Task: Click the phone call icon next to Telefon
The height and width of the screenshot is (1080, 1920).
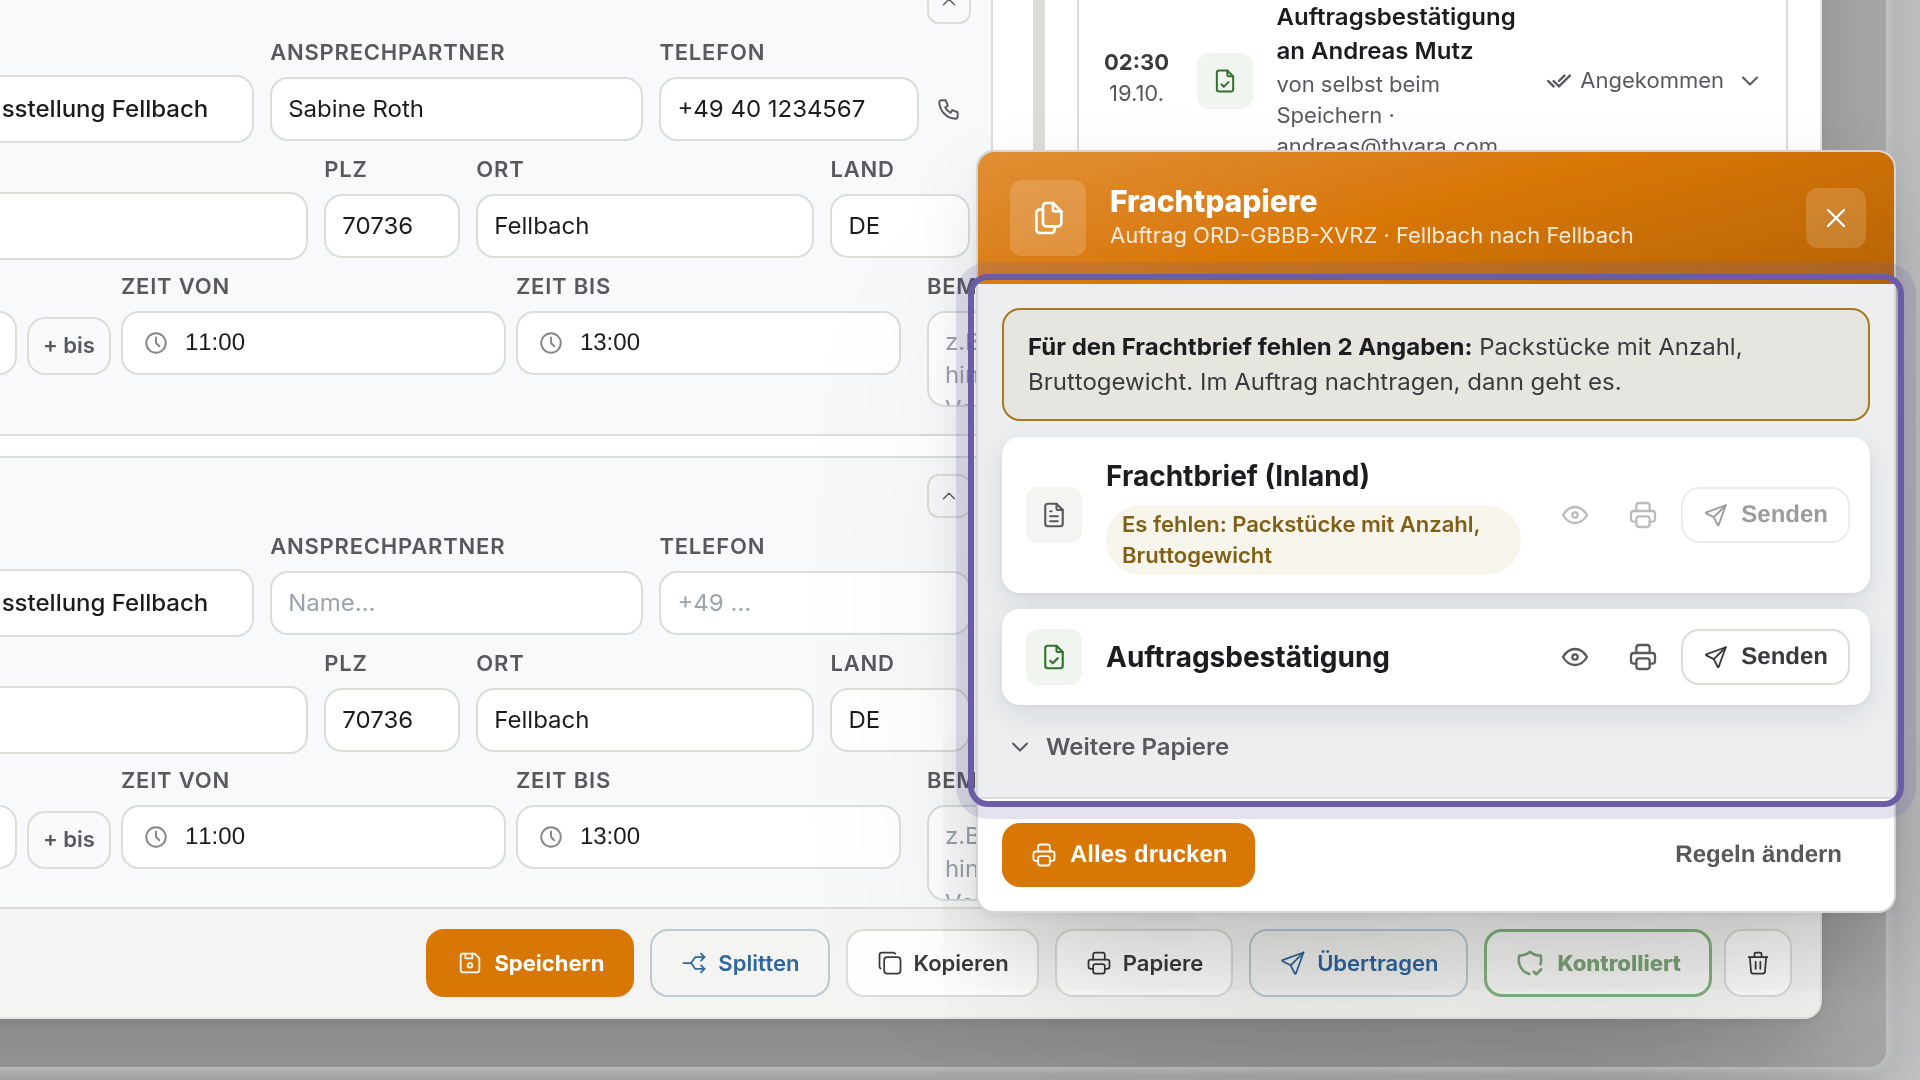Action: click(948, 109)
